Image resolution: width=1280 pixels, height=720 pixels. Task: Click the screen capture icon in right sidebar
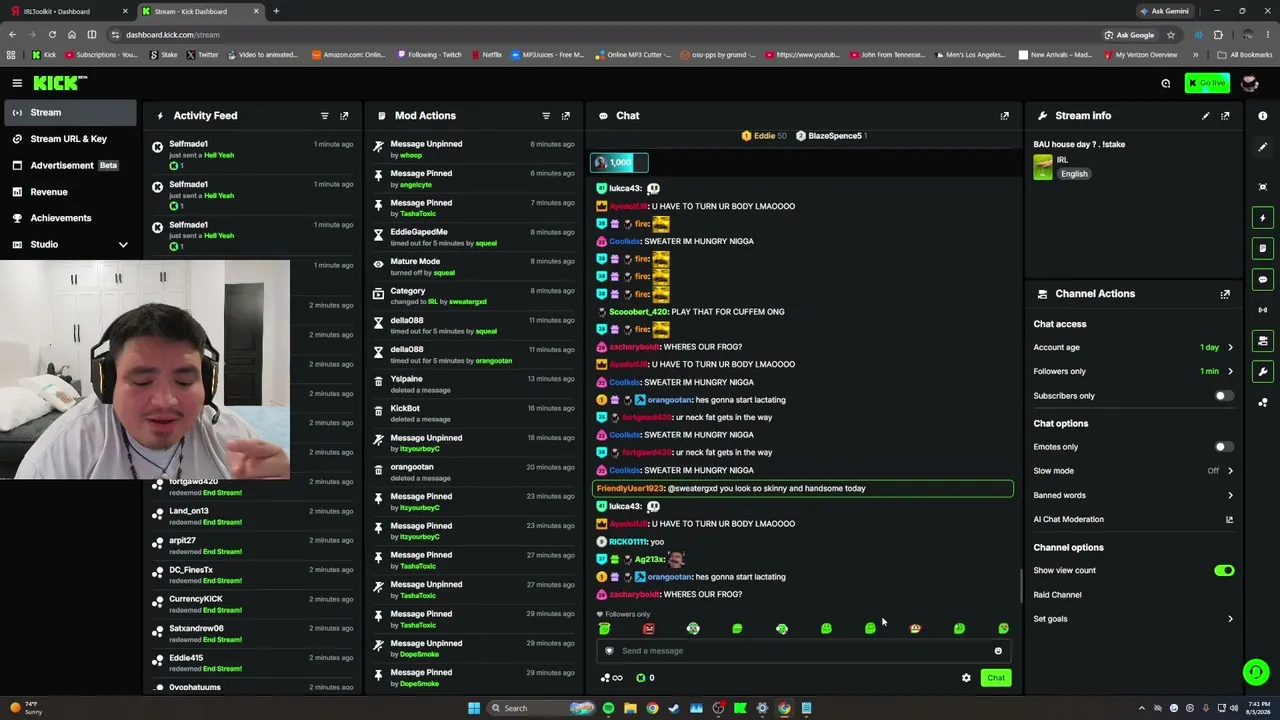[x=1263, y=187]
